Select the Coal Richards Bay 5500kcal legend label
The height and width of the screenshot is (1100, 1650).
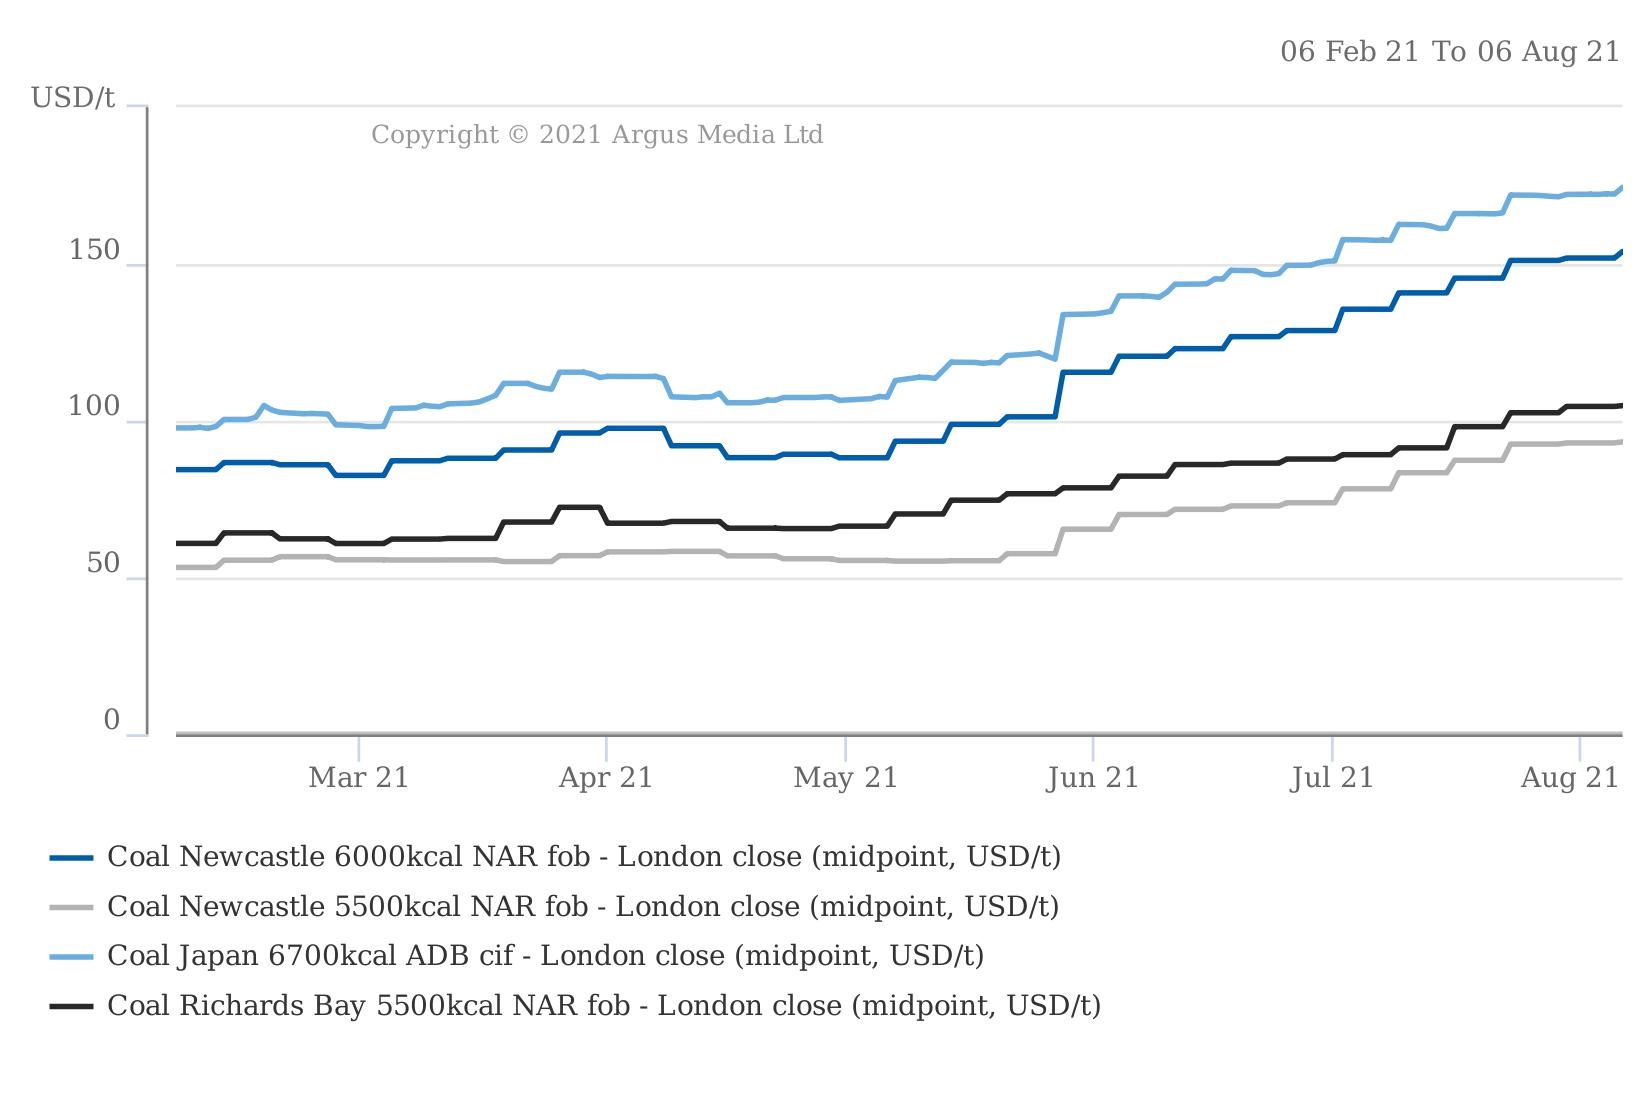[x=604, y=1005]
